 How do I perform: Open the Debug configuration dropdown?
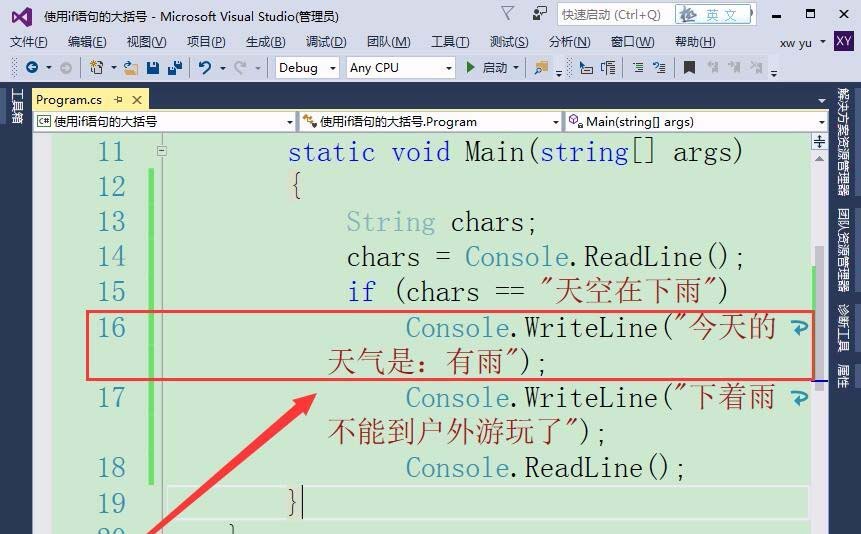[x=307, y=68]
